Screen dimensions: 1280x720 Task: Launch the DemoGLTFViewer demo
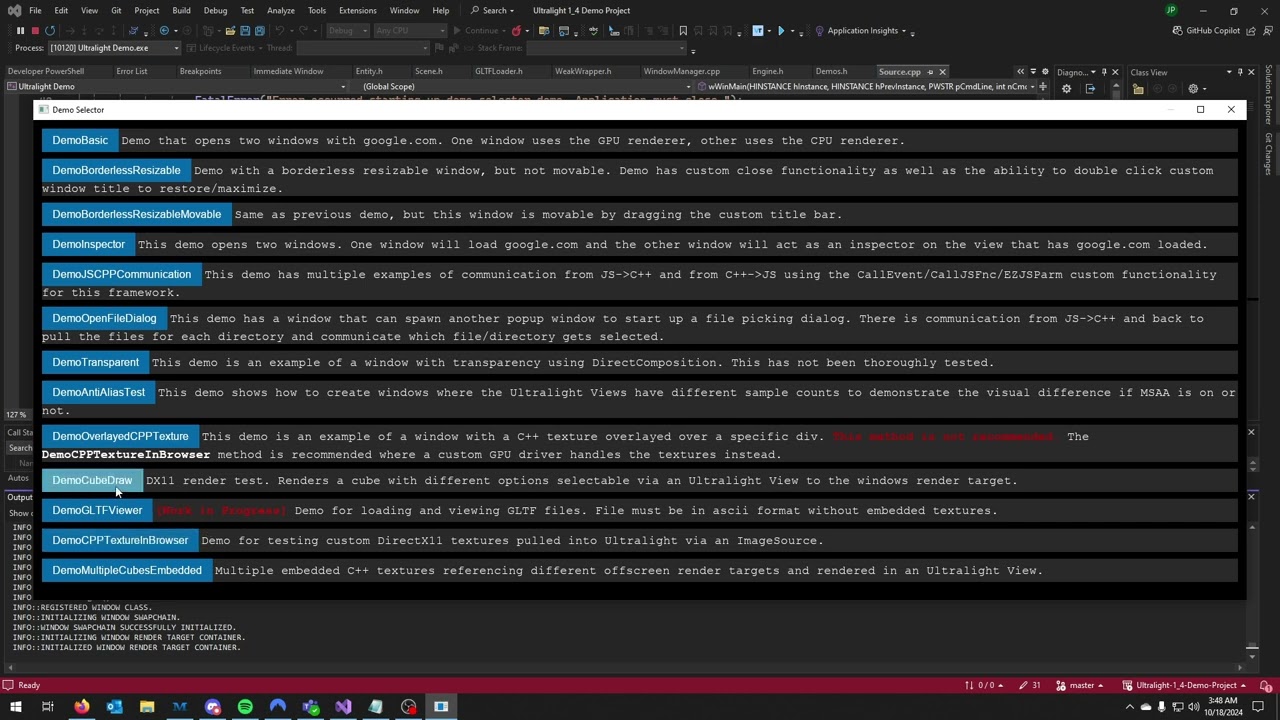pos(97,511)
